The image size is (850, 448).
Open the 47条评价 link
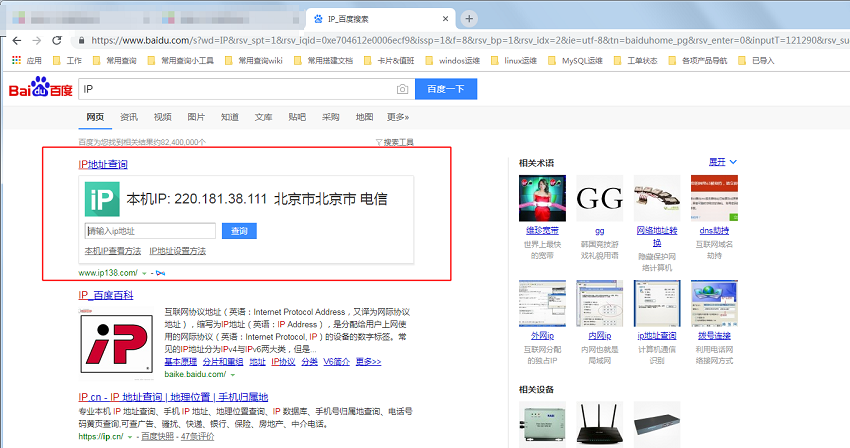coord(197,437)
